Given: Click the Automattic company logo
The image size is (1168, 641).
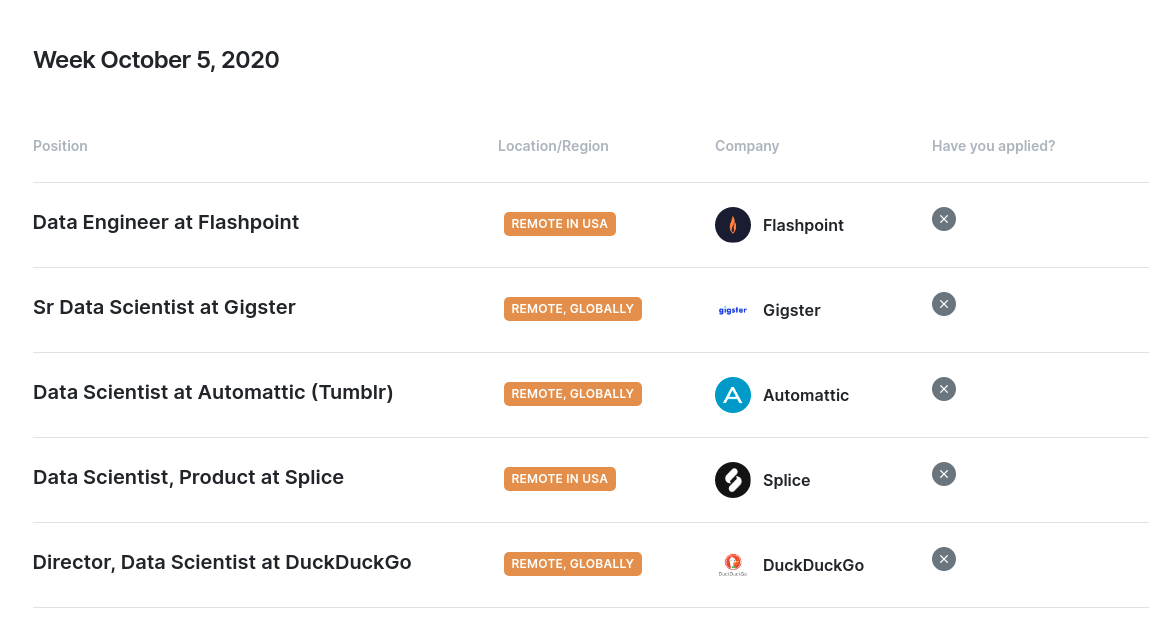Looking at the screenshot, I should (733, 395).
